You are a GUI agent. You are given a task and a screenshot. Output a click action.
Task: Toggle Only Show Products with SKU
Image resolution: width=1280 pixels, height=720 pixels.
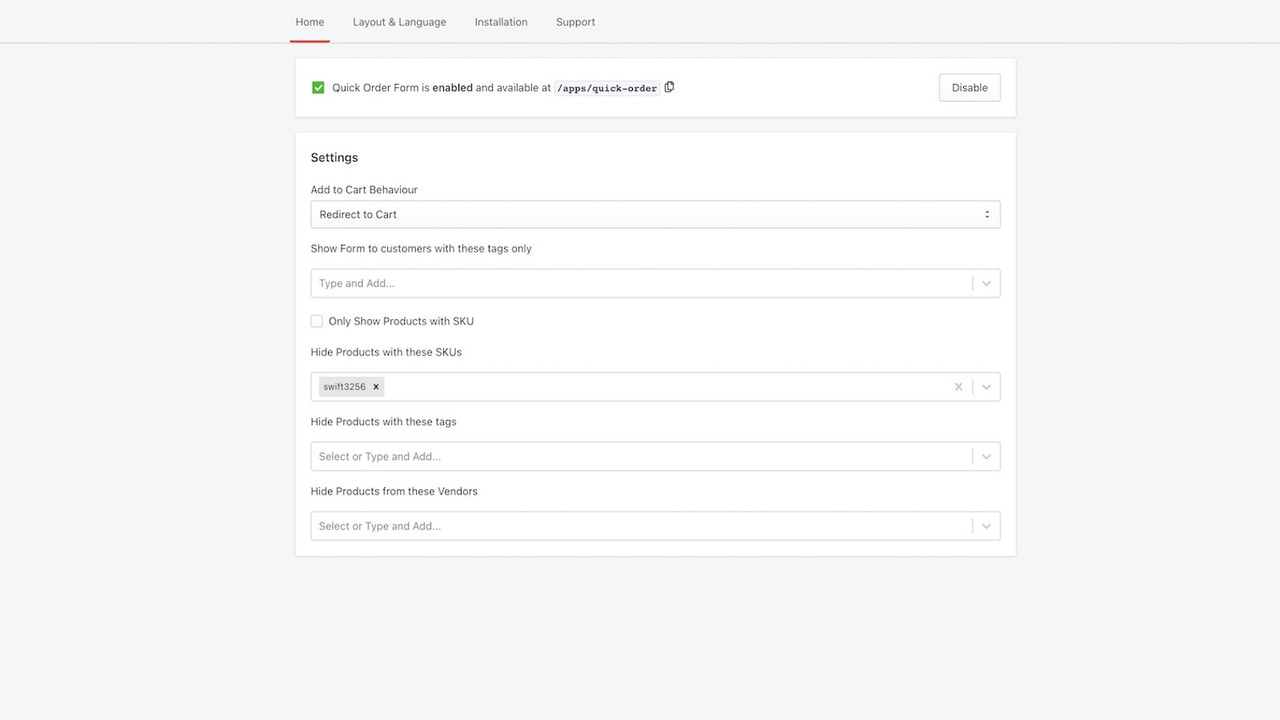(x=317, y=321)
